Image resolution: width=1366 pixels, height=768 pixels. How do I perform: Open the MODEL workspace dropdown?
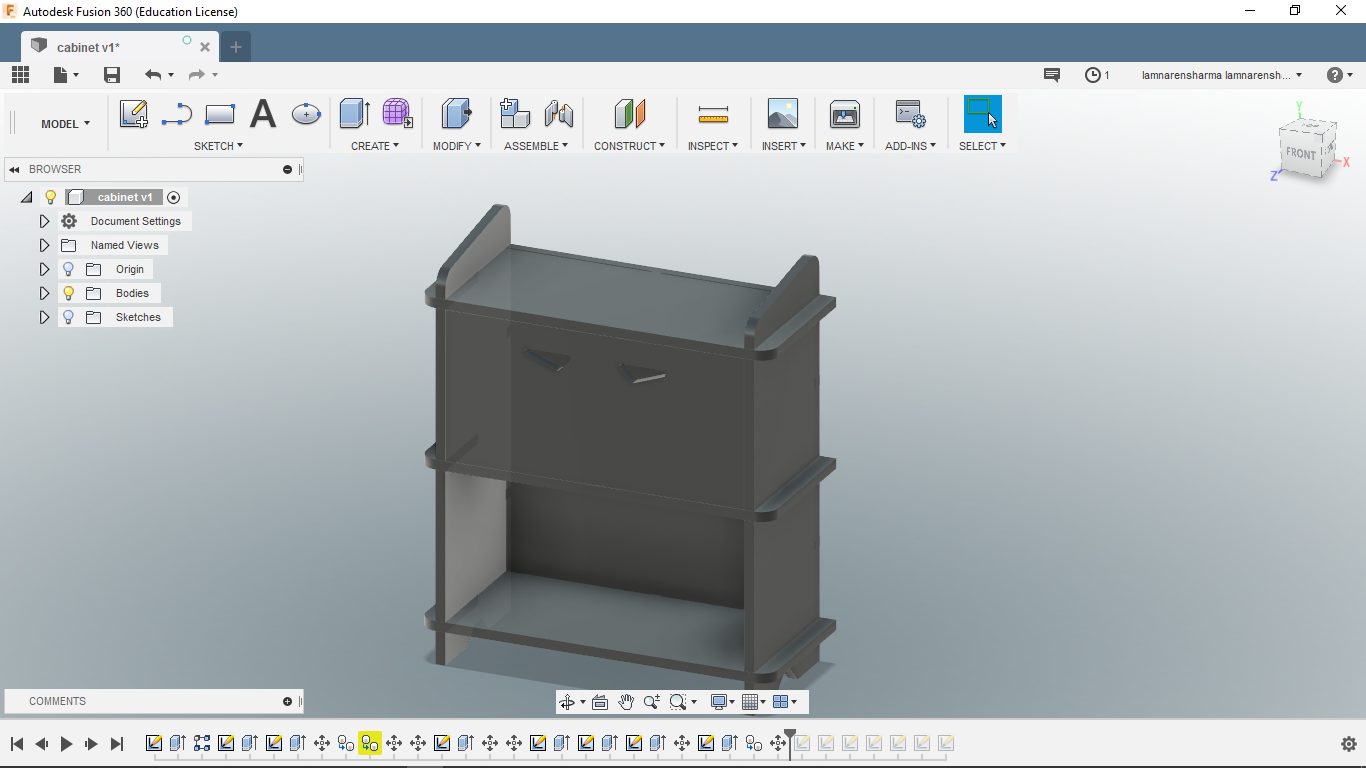(x=65, y=124)
